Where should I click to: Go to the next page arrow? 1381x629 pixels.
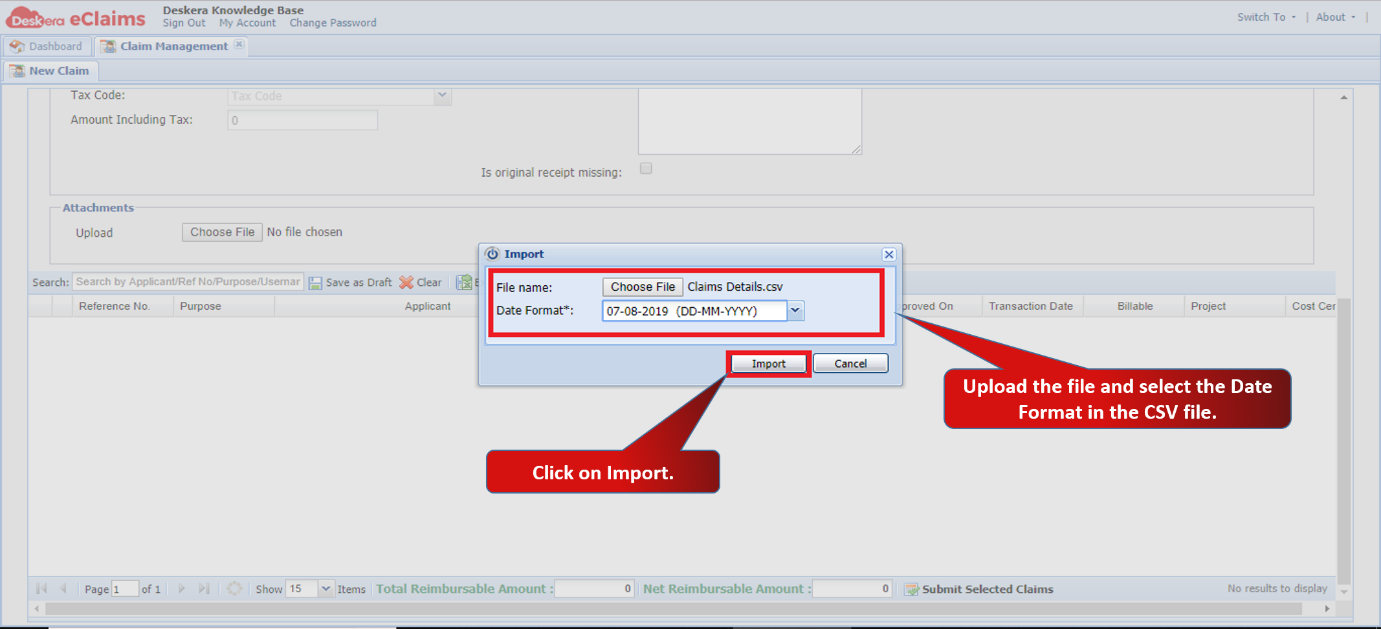(x=182, y=589)
